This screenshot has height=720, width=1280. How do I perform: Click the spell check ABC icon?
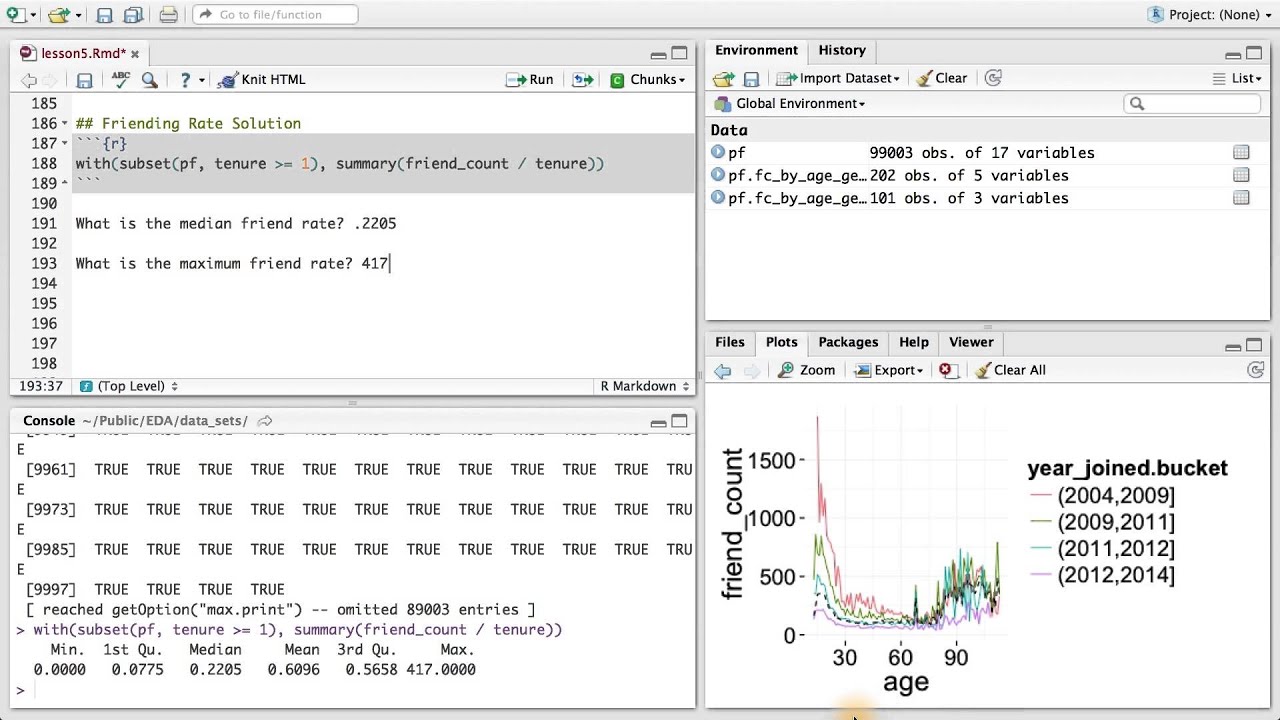121,79
